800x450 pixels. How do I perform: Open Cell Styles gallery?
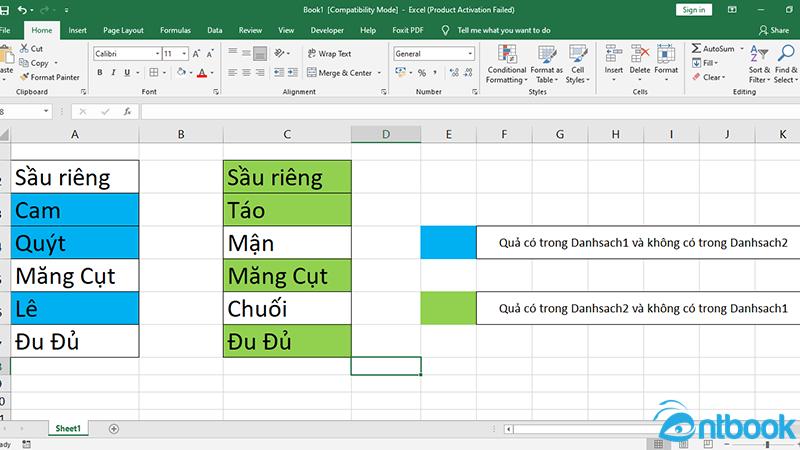click(578, 64)
